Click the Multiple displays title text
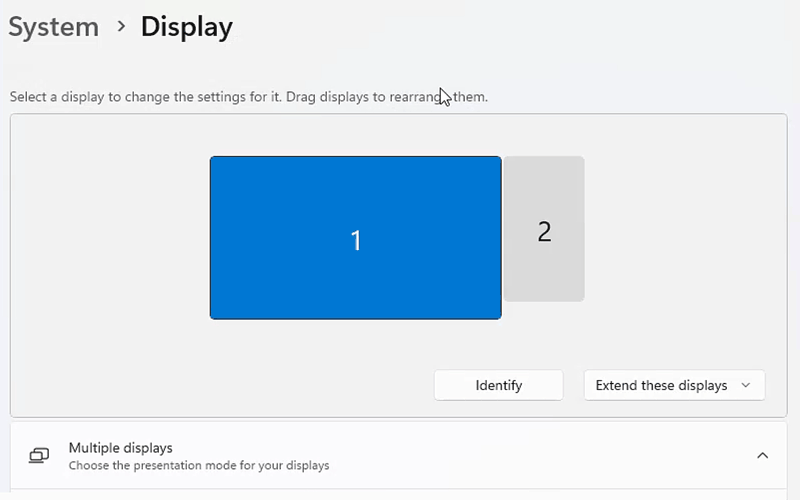The image size is (800, 500). click(120, 448)
